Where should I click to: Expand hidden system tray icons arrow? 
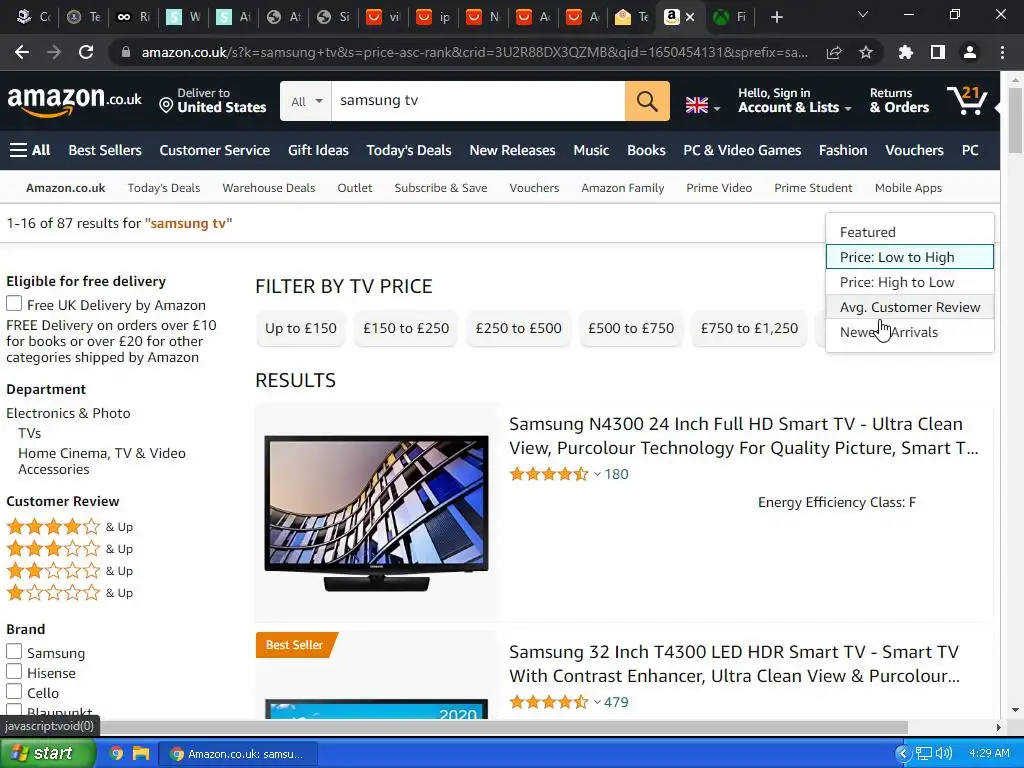pos(903,754)
